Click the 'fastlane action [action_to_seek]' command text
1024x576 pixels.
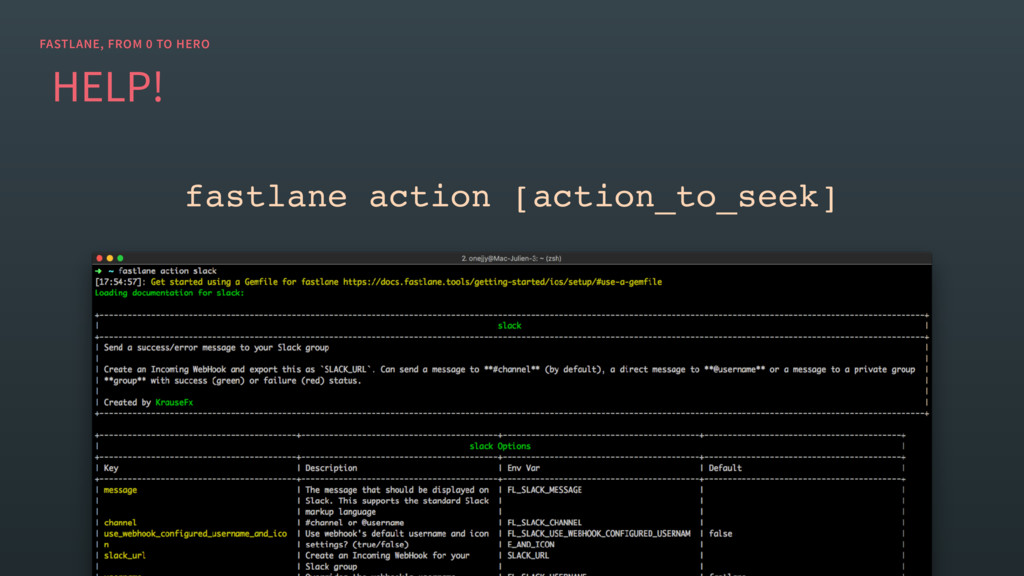pos(511,197)
